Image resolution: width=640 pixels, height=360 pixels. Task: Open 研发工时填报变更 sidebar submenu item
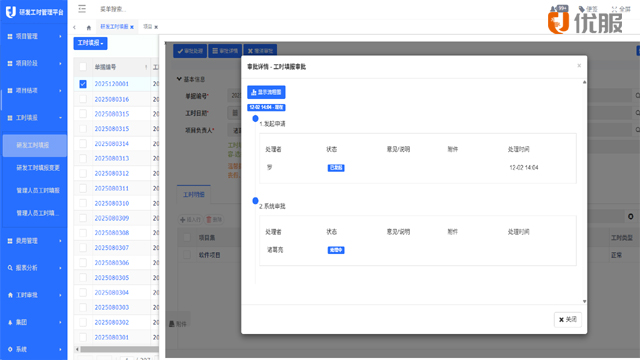[38, 168]
